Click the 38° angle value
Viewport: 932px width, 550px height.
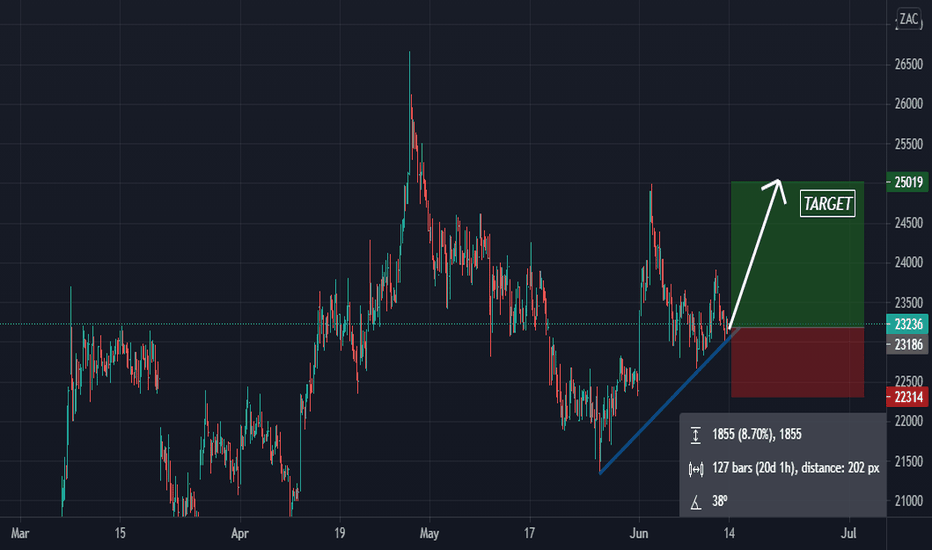coord(720,501)
